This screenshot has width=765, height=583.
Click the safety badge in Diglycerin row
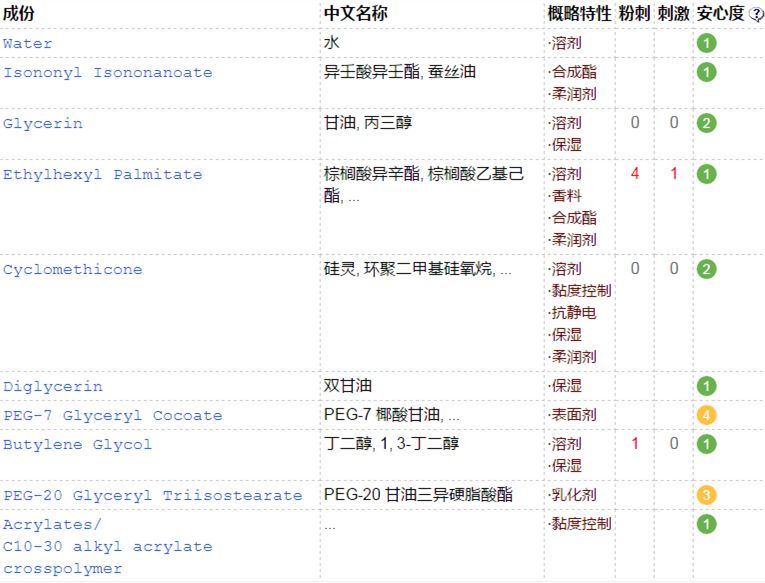coord(706,386)
